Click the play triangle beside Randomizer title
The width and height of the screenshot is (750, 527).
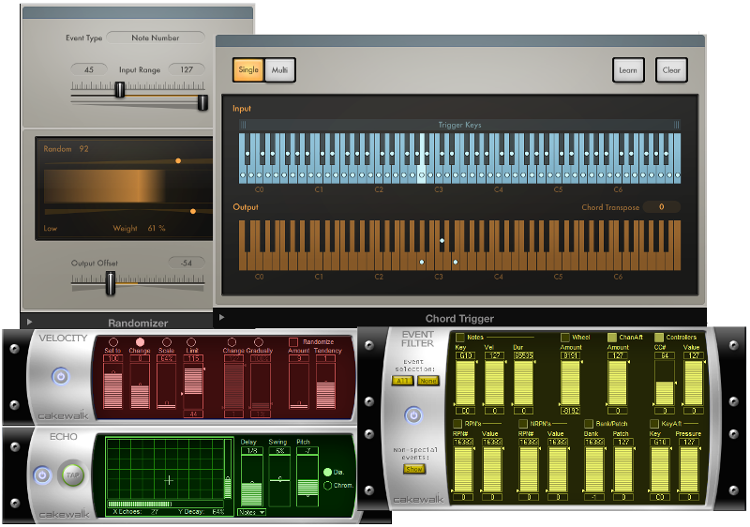pyautogui.click(x=29, y=322)
